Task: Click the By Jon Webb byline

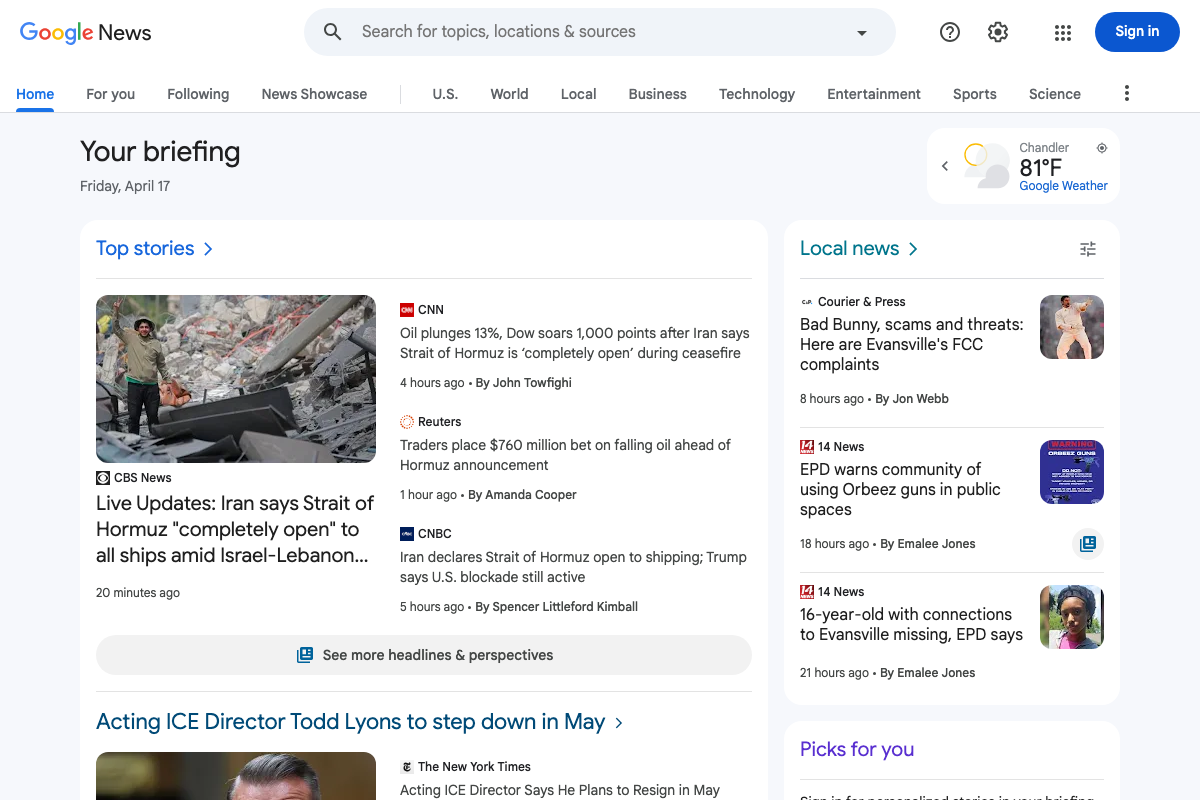Action: [x=912, y=399]
